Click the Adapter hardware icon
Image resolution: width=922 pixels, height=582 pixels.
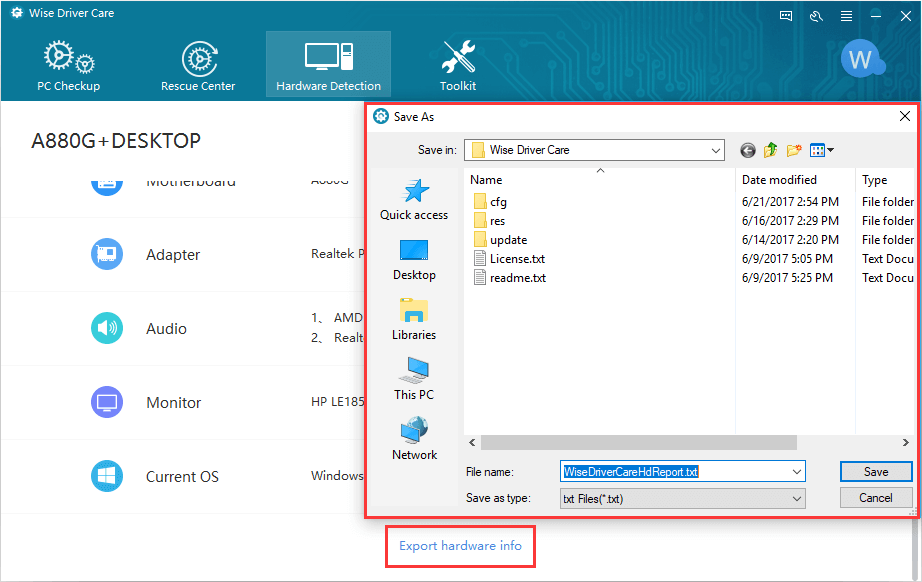coord(106,254)
